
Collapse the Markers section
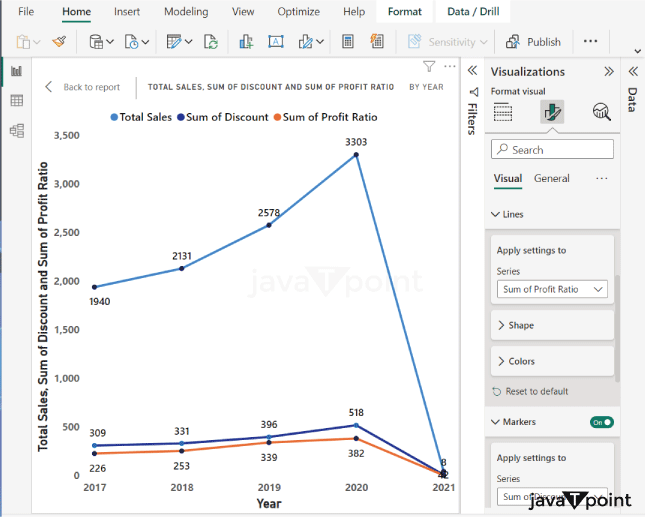513,422
